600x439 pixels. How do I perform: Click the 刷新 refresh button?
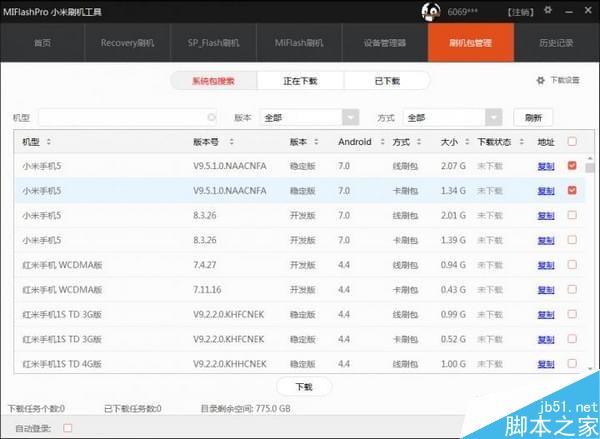[533, 118]
